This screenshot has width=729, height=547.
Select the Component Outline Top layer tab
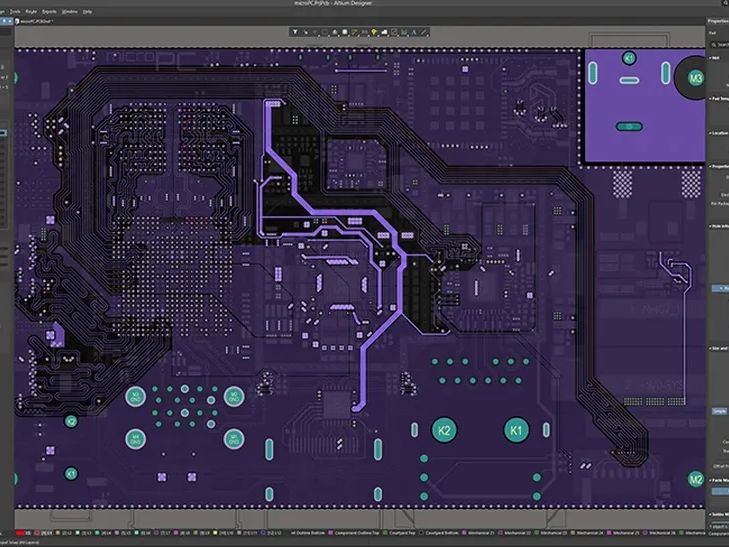point(350,533)
